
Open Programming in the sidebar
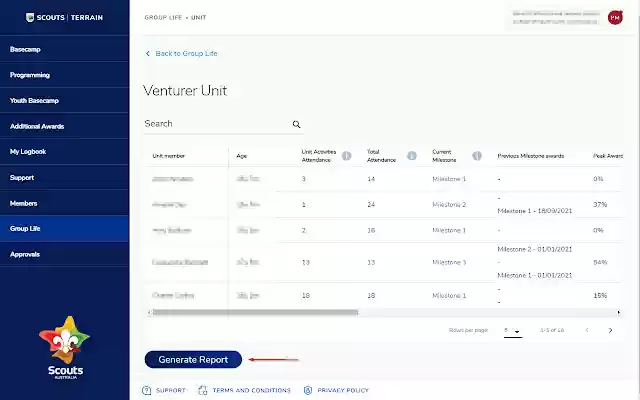pyautogui.click(x=64, y=75)
